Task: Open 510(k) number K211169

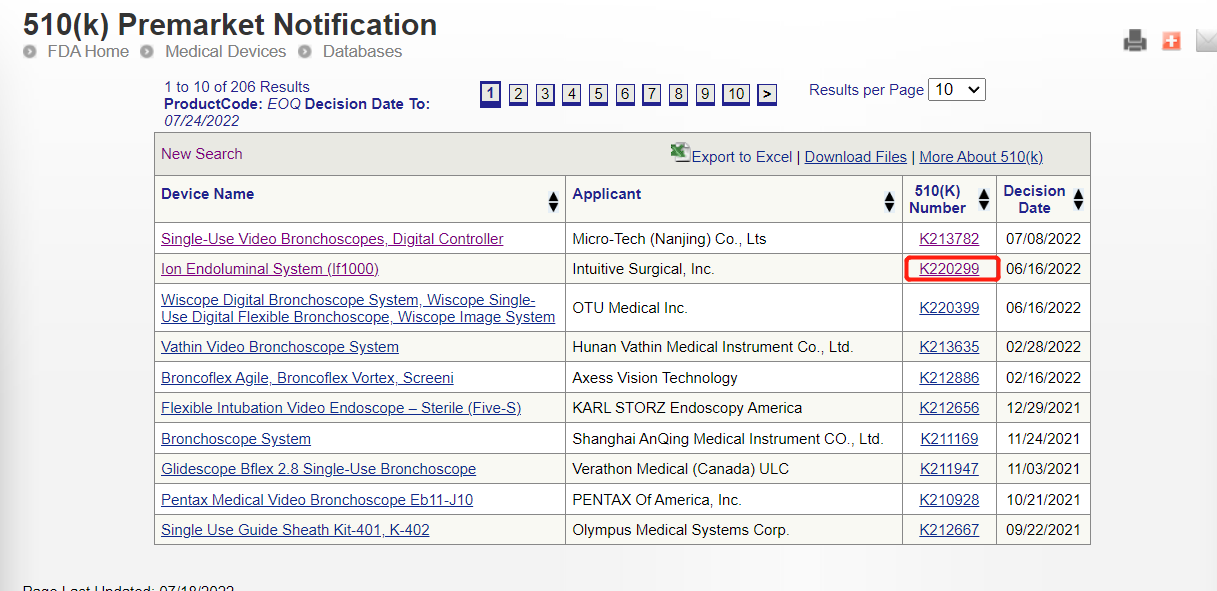Action: [949, 439]
